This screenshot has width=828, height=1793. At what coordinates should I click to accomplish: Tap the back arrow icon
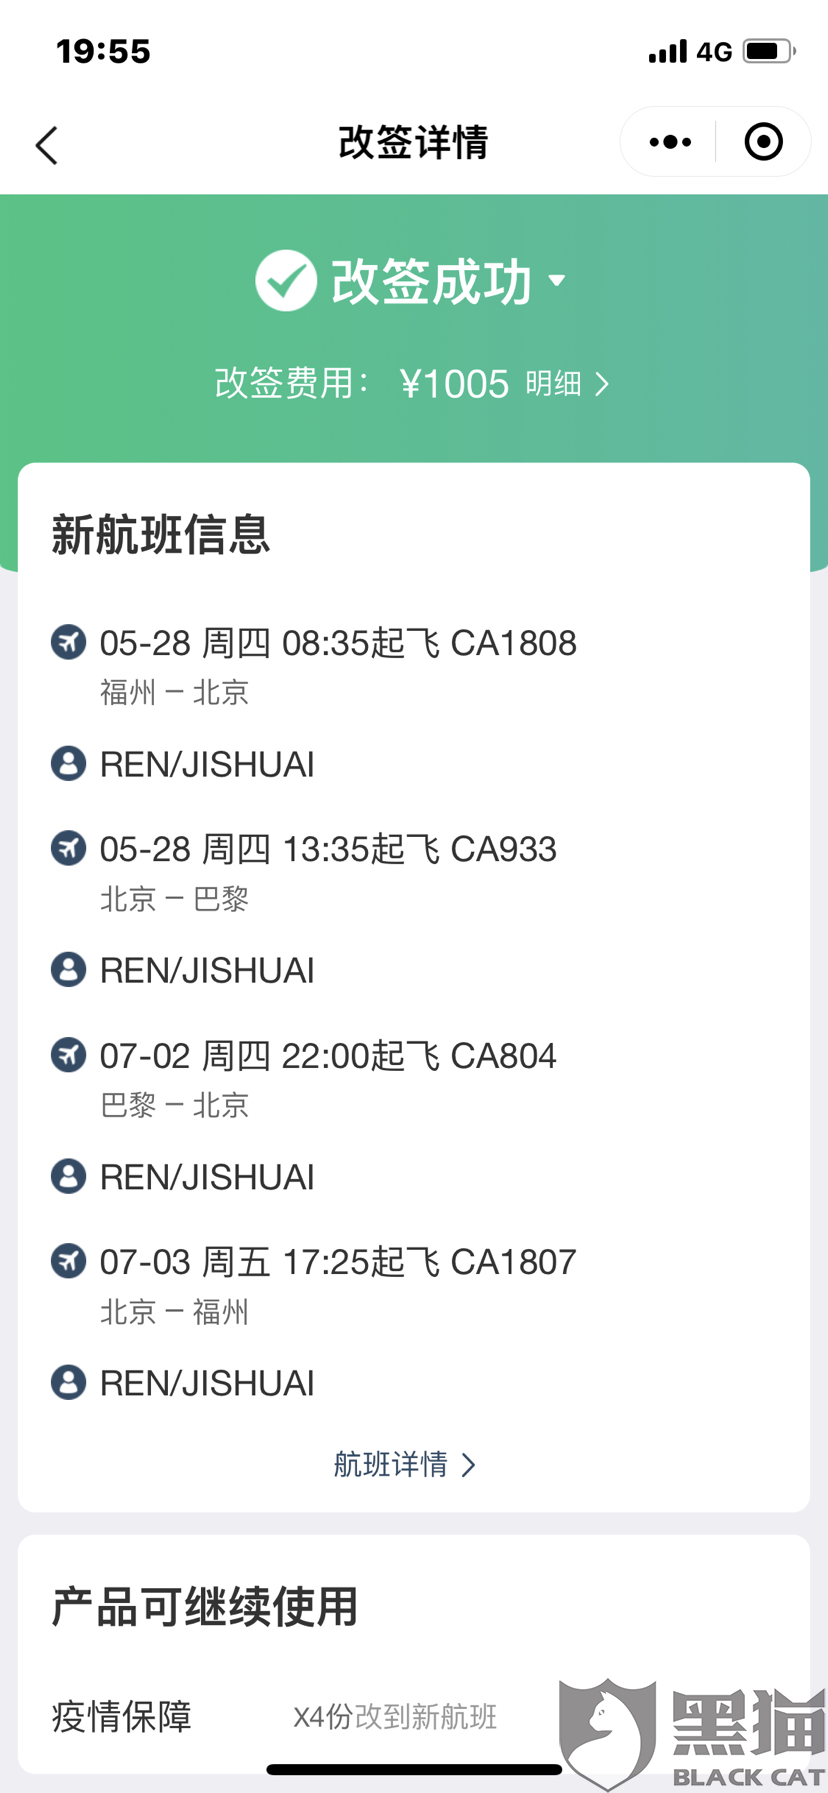click(x=47, y=145)
